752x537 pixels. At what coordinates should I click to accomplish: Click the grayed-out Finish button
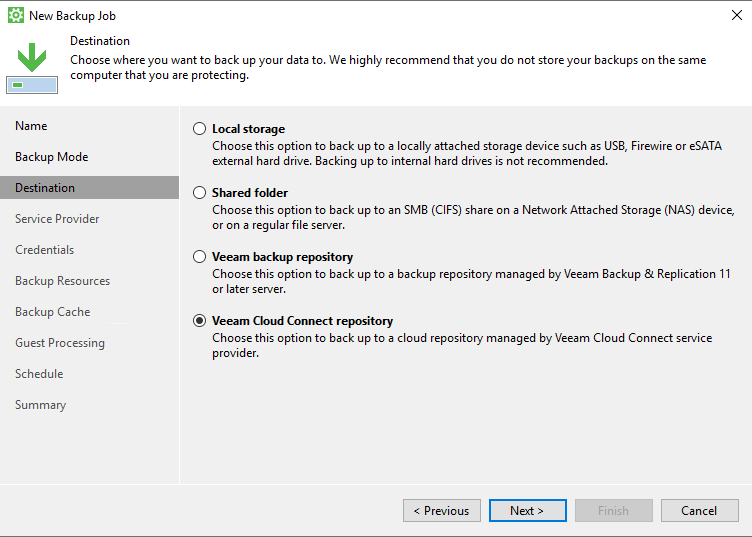click(x=614, y=511)
